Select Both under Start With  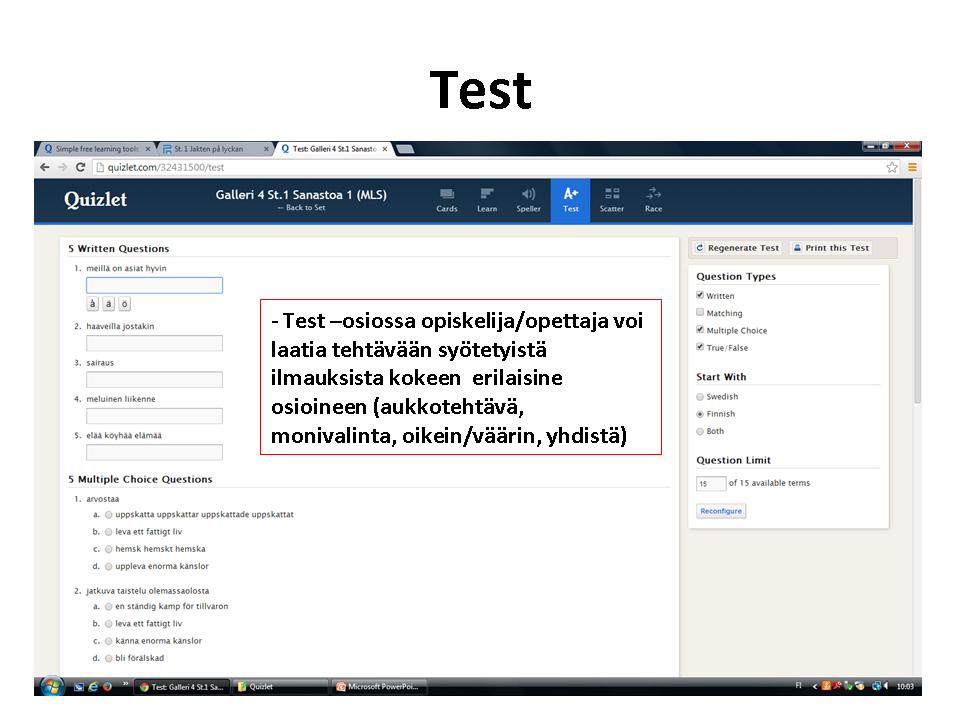pyautogui.click(x=700, y=432)
